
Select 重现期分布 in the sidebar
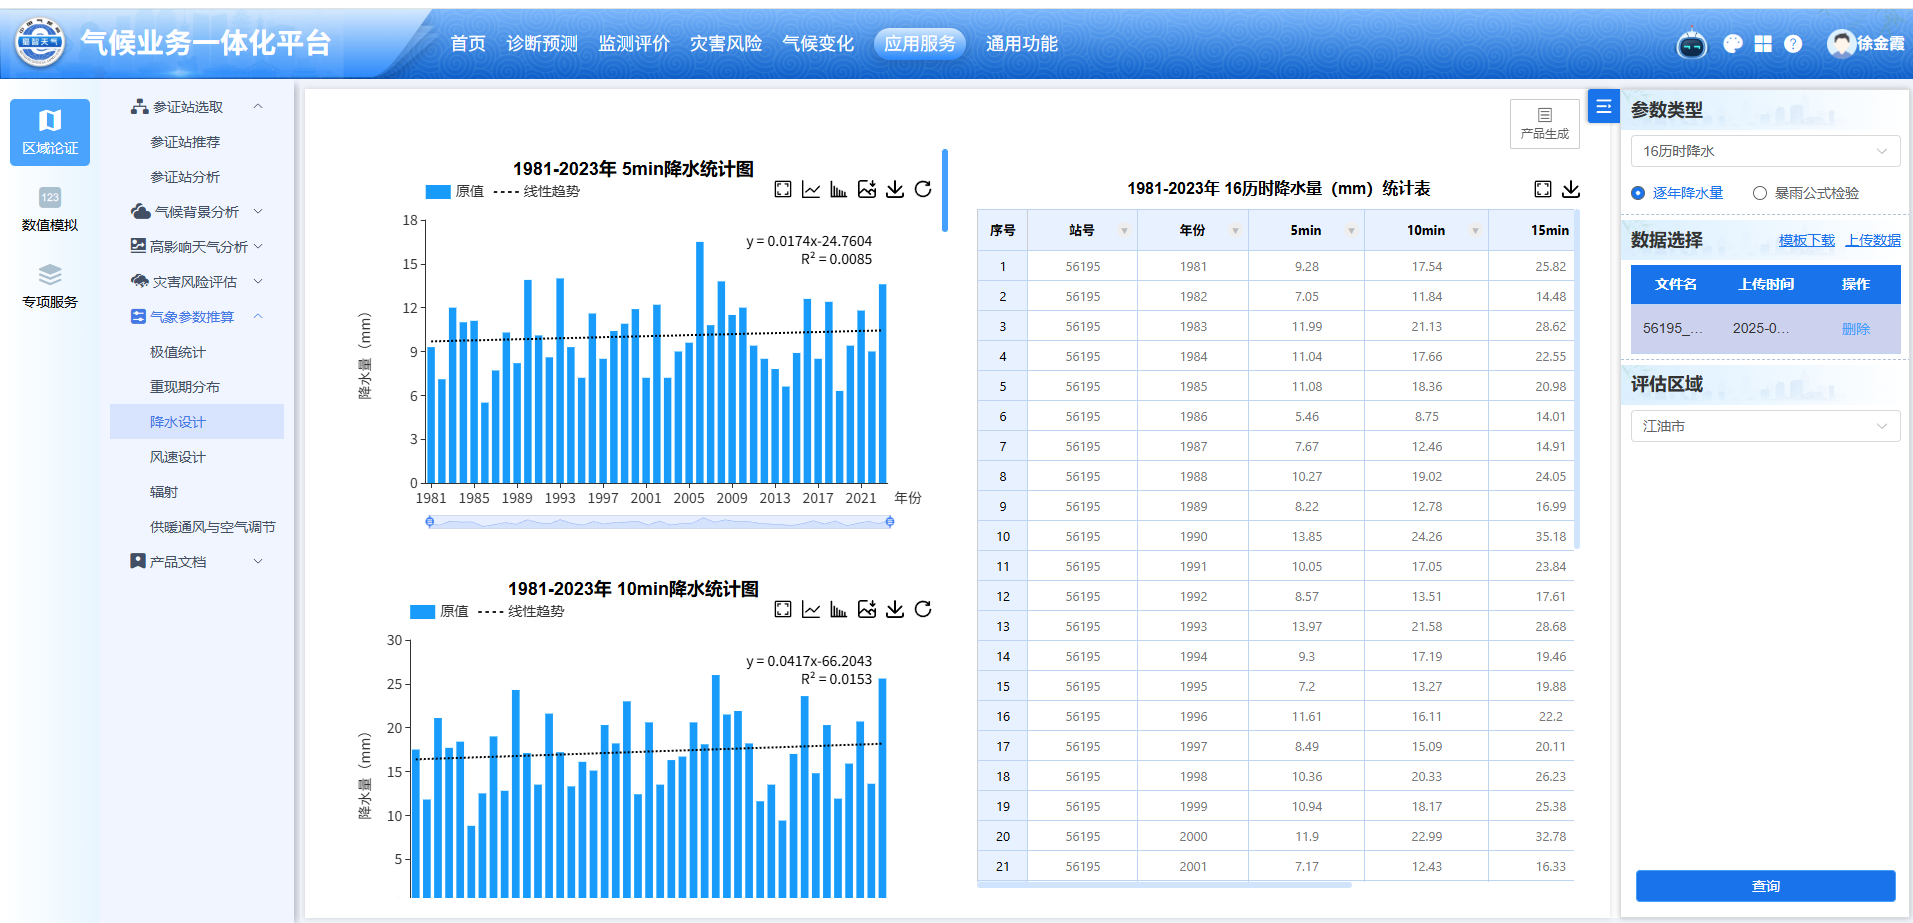pyautogui.click(x=185, y=387)
